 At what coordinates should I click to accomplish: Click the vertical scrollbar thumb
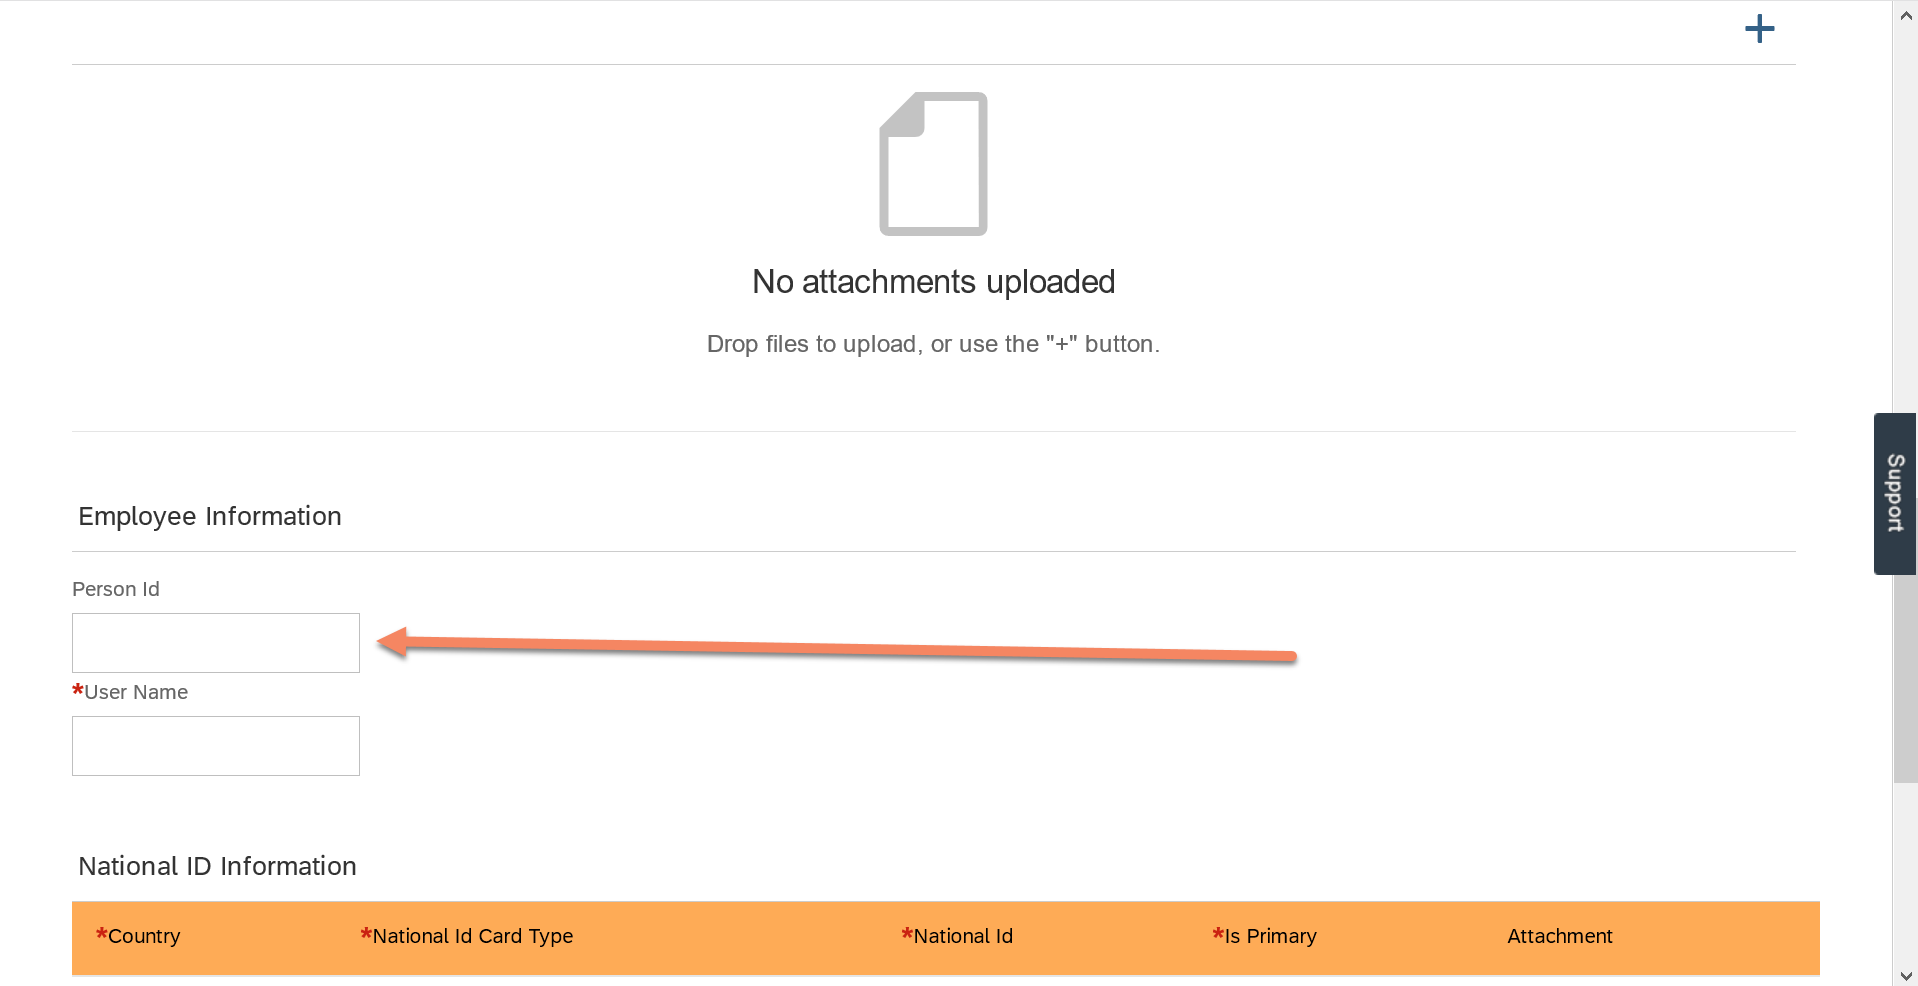(1905, 678)
